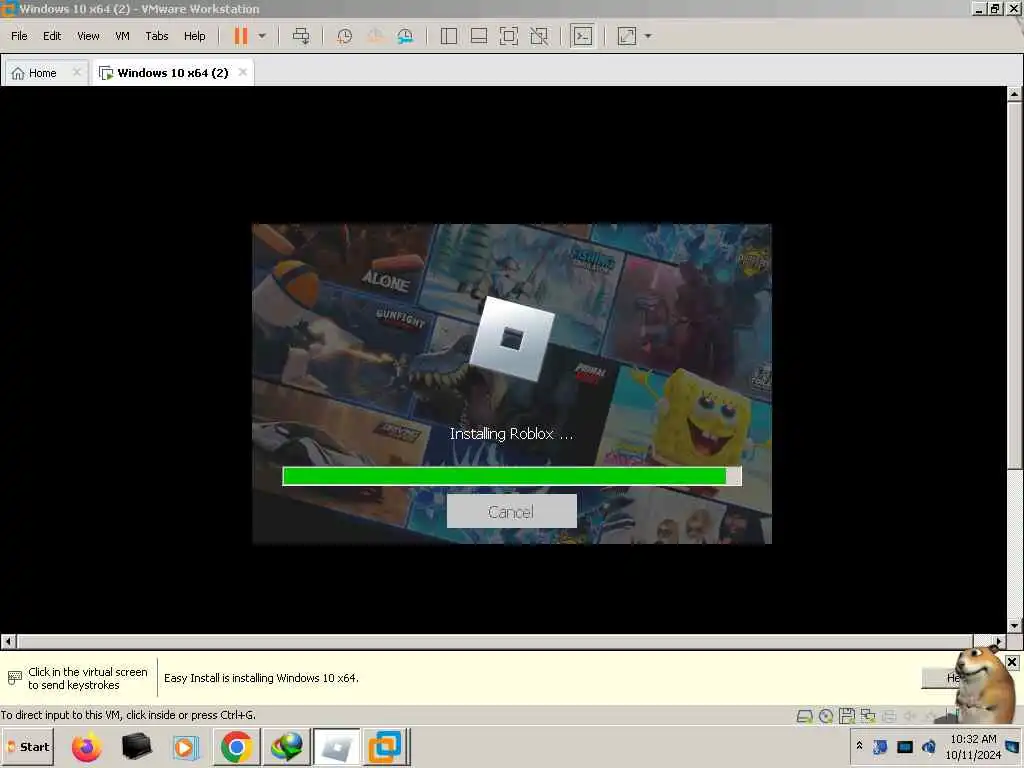Viewport: 1024px width, 768px height.
Task: Open the File menu
Action: coord(19,36)
